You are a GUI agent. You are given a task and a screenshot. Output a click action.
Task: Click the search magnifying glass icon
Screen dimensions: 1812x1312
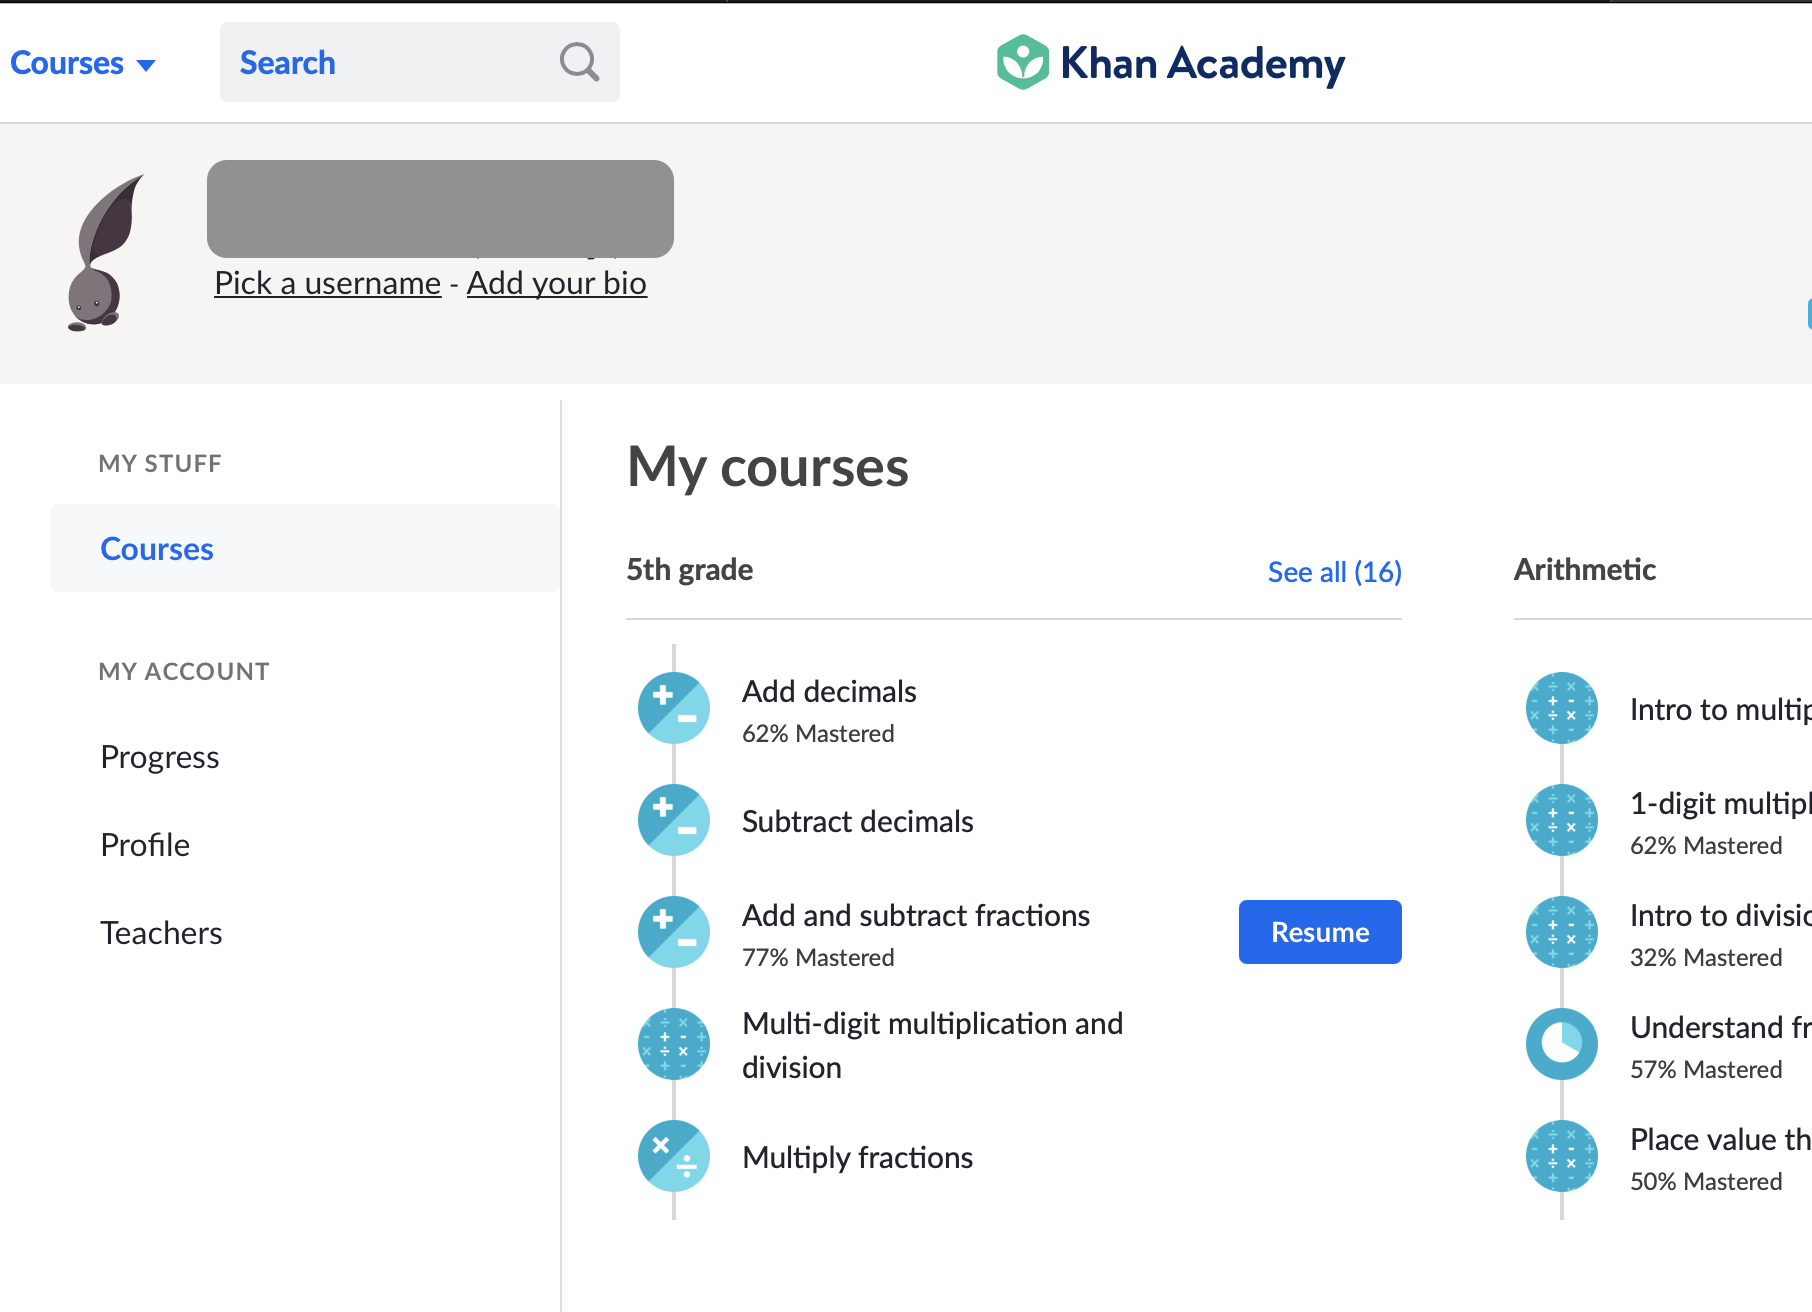coord(579,62)
